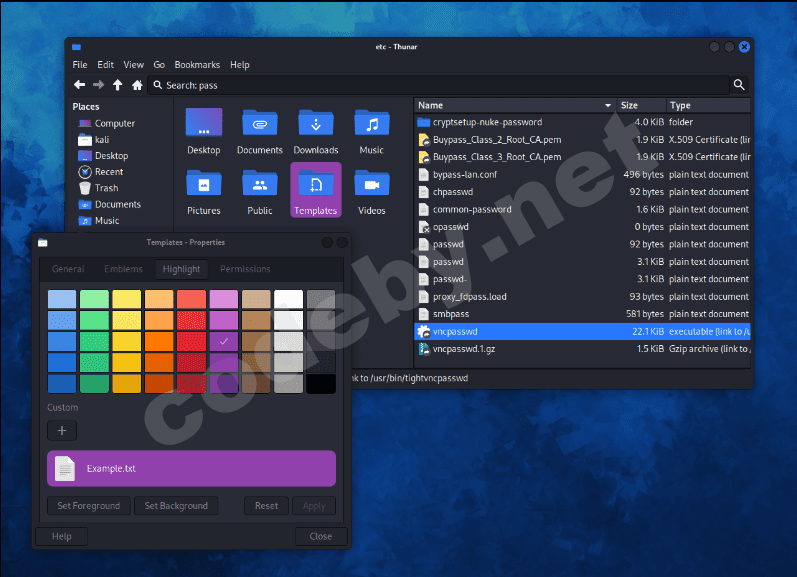The height and width of the screenshot is (577, 797).
Task: Open Trash in the Places sidebar
Action: tap(106, 188)
